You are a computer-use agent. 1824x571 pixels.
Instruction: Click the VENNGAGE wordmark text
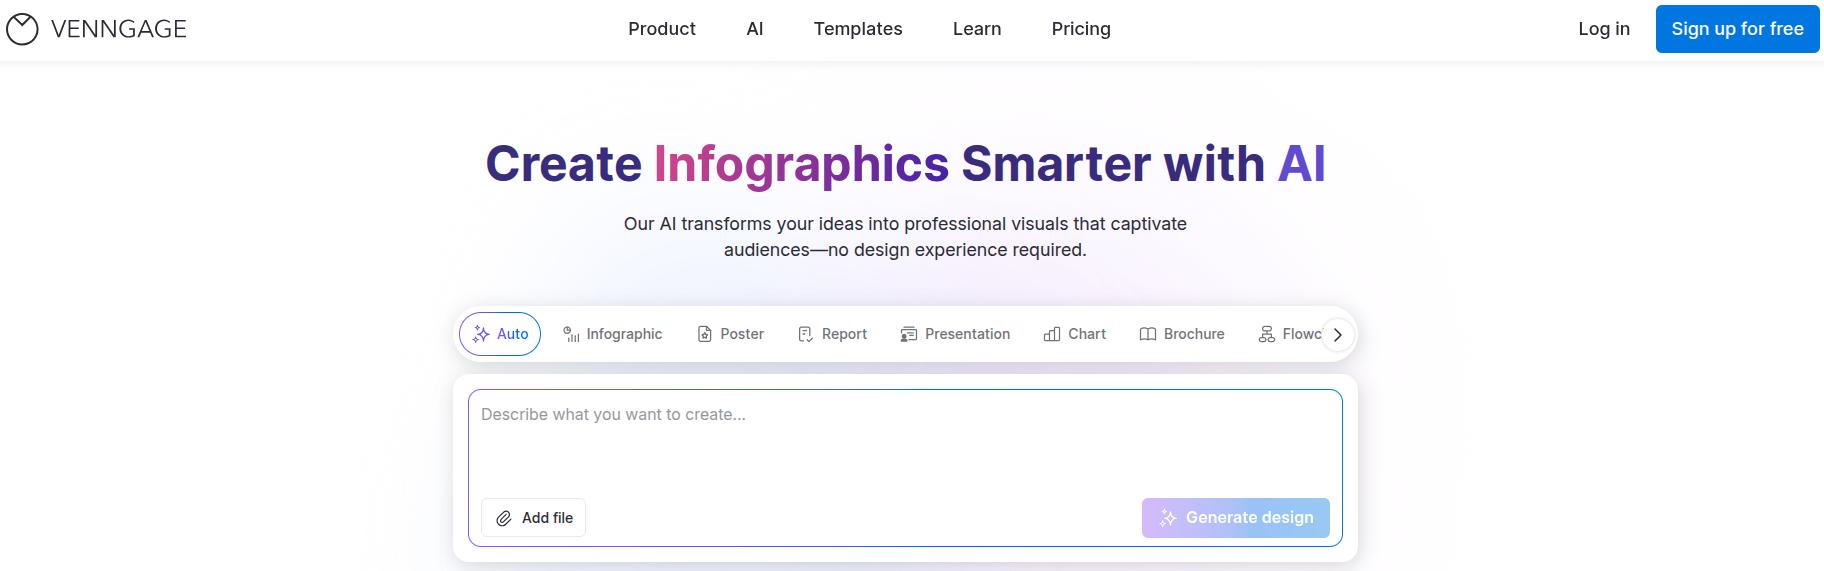coord(119,29)
